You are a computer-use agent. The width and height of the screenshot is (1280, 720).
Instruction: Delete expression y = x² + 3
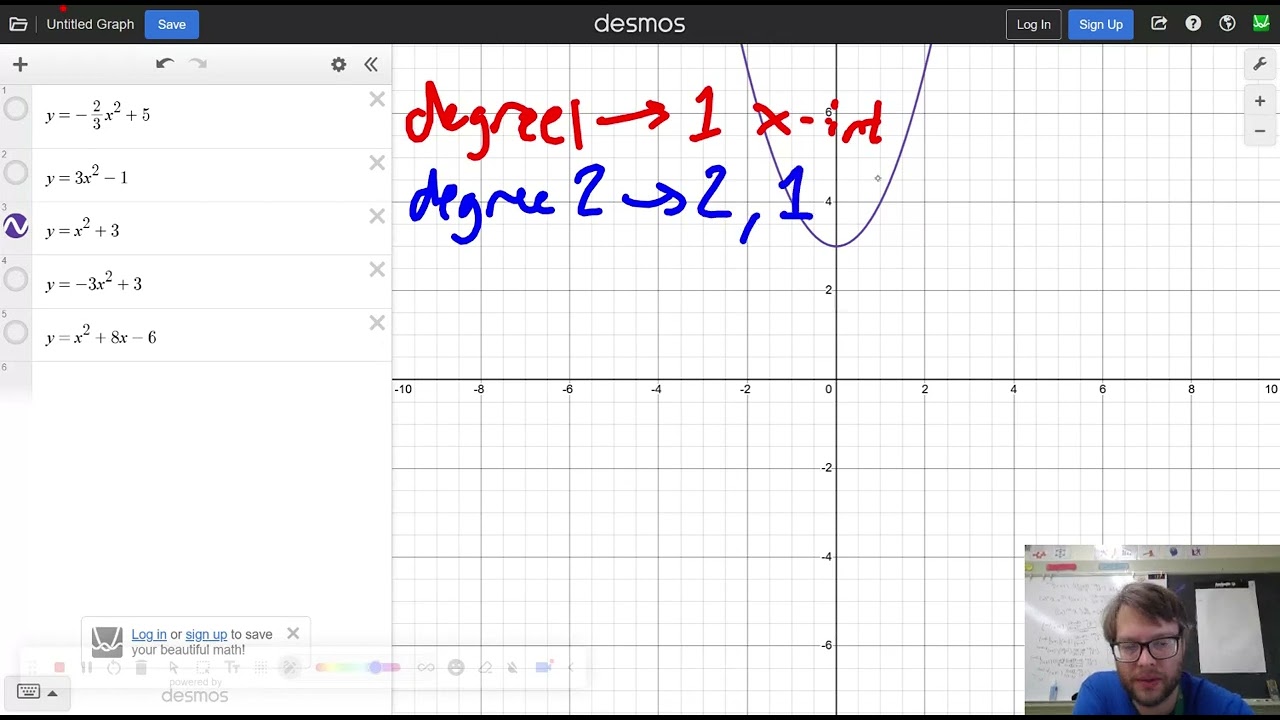(377, 216)
